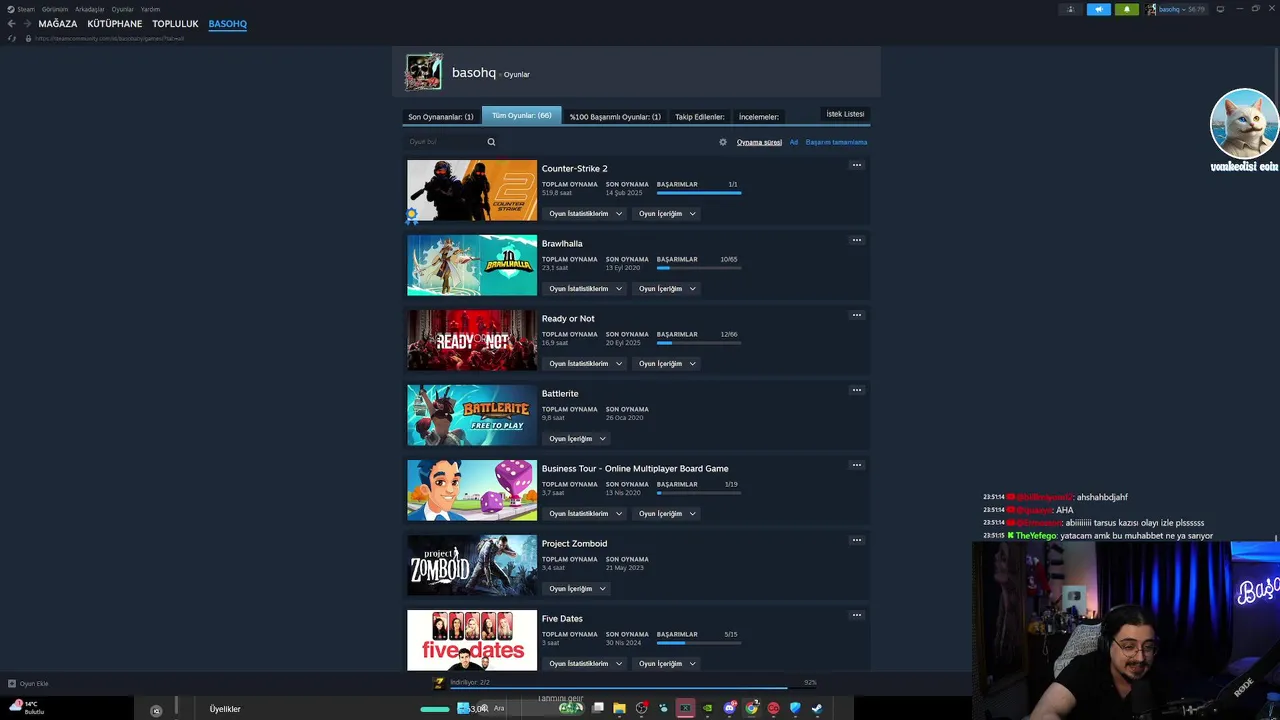Screen dimensions: 1280x720
Task: Sort games by Oynama süresi
Action: pos(759,142)
